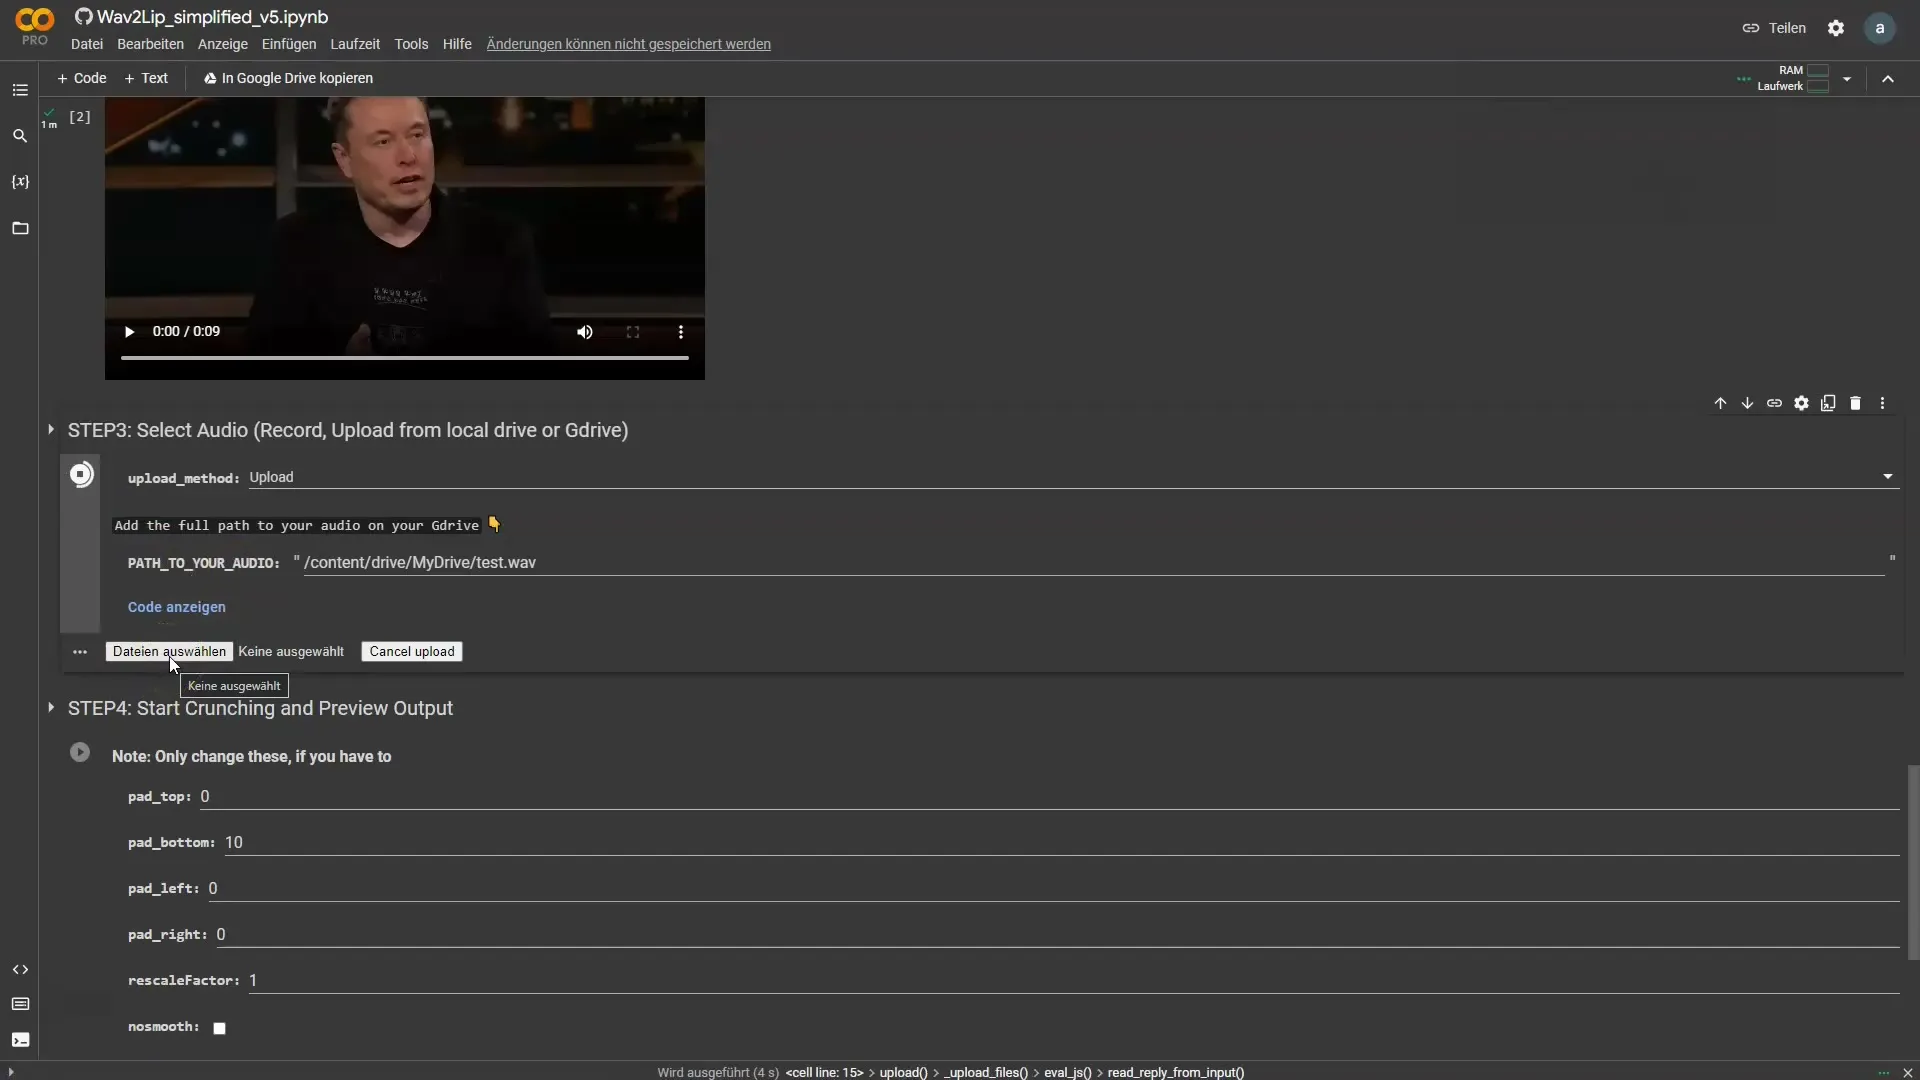Open video player more options
The image size is (1920, 1080).
(681, 332)
